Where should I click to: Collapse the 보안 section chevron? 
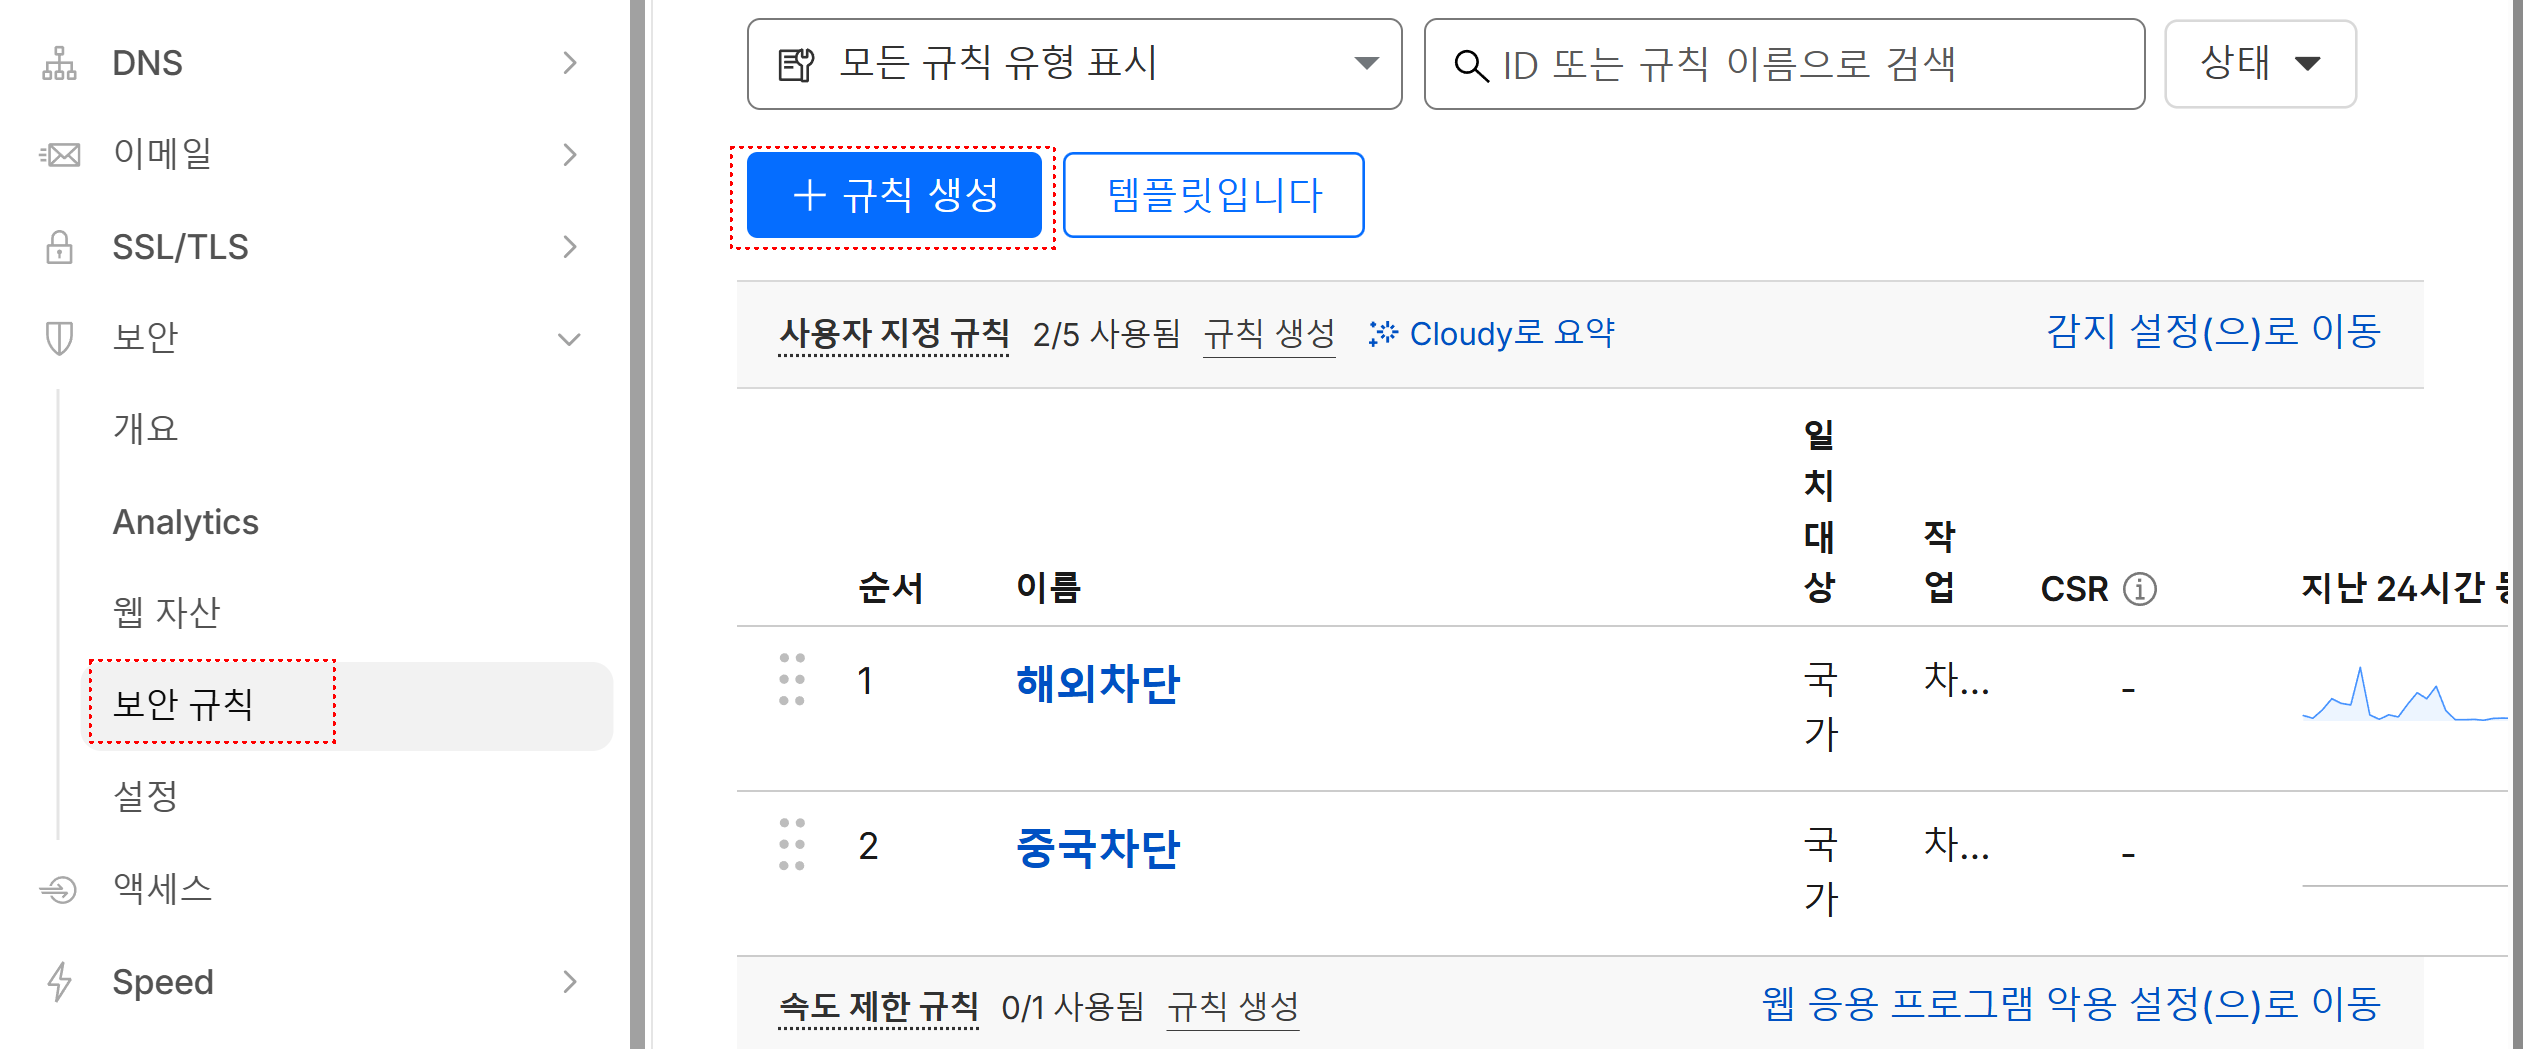click(x=569, y=339)
